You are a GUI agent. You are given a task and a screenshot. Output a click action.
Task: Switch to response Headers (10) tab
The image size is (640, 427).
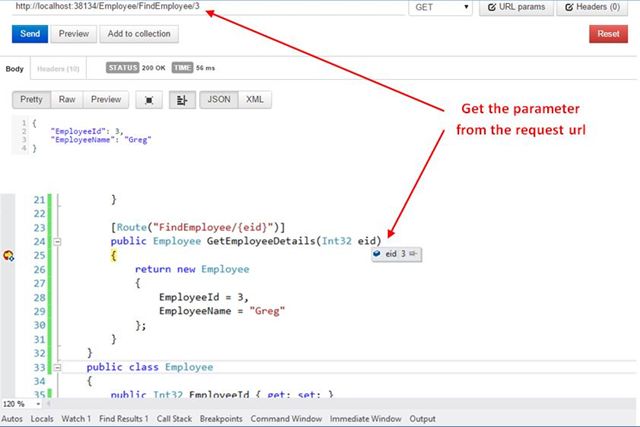point(58,69)
